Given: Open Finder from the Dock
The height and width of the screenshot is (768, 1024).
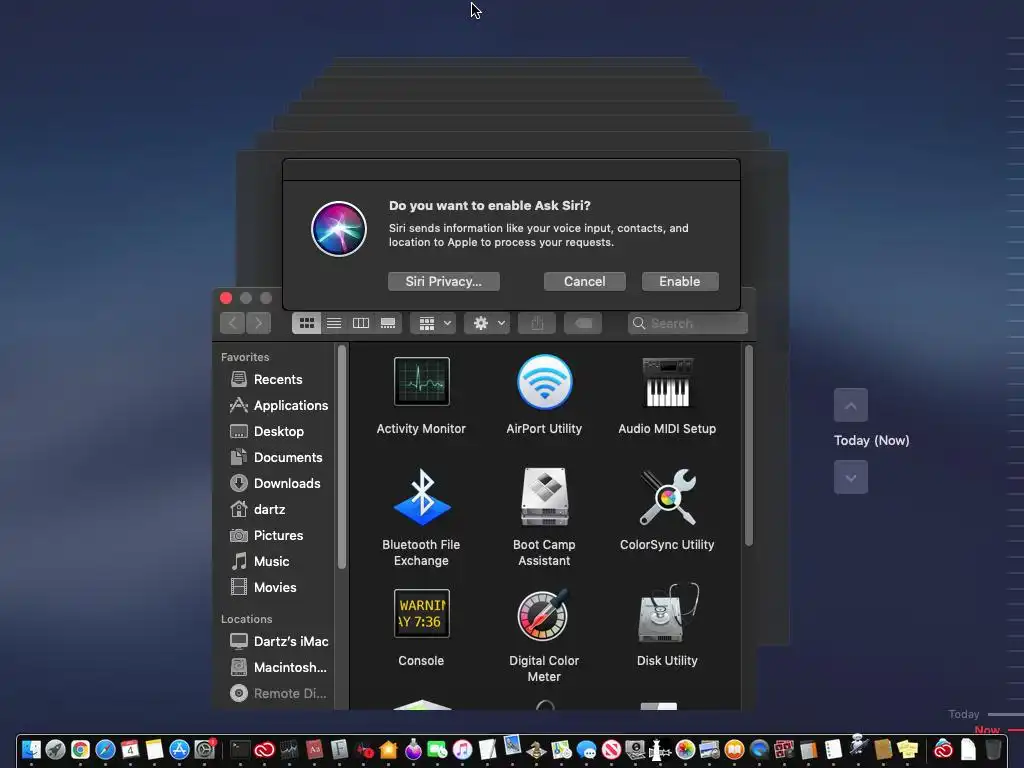Looking at the screenshot, I should coord(31,749).
